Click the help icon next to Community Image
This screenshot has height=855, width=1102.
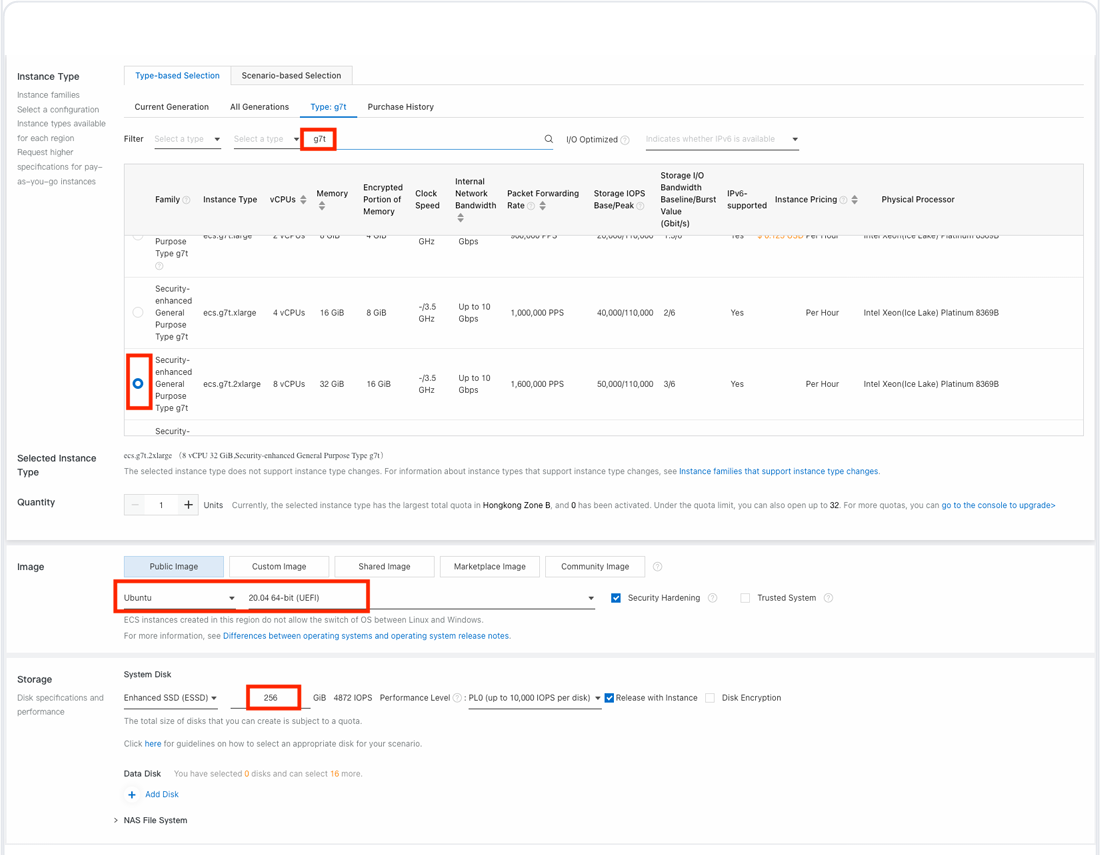click(658, 566)
